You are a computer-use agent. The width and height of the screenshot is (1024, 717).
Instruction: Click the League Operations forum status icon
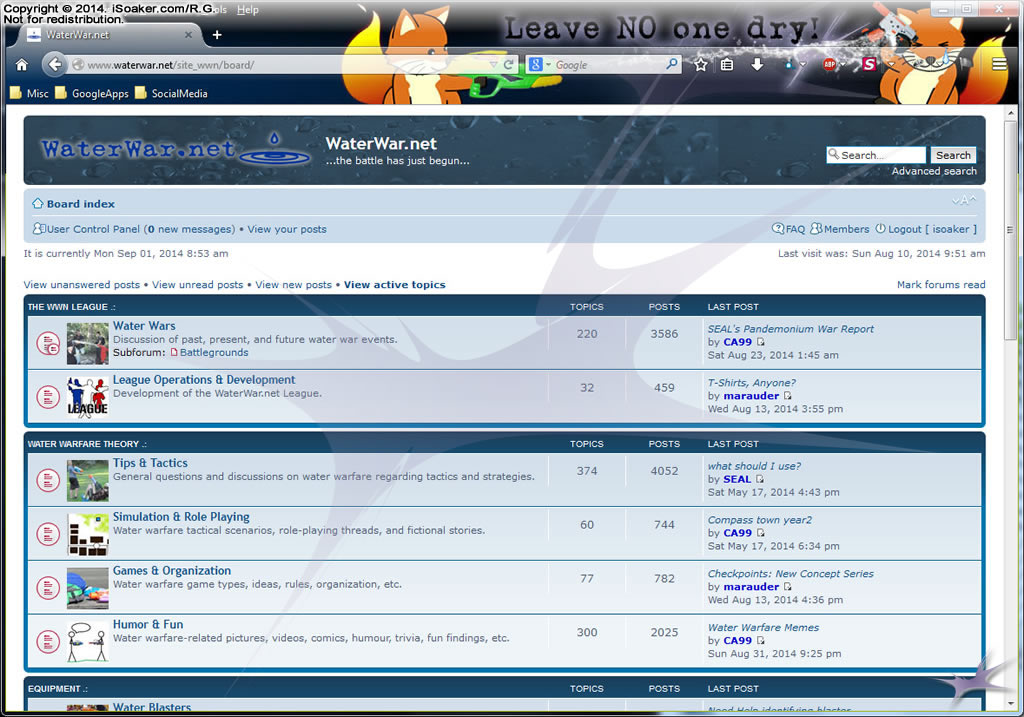point(48,397)
